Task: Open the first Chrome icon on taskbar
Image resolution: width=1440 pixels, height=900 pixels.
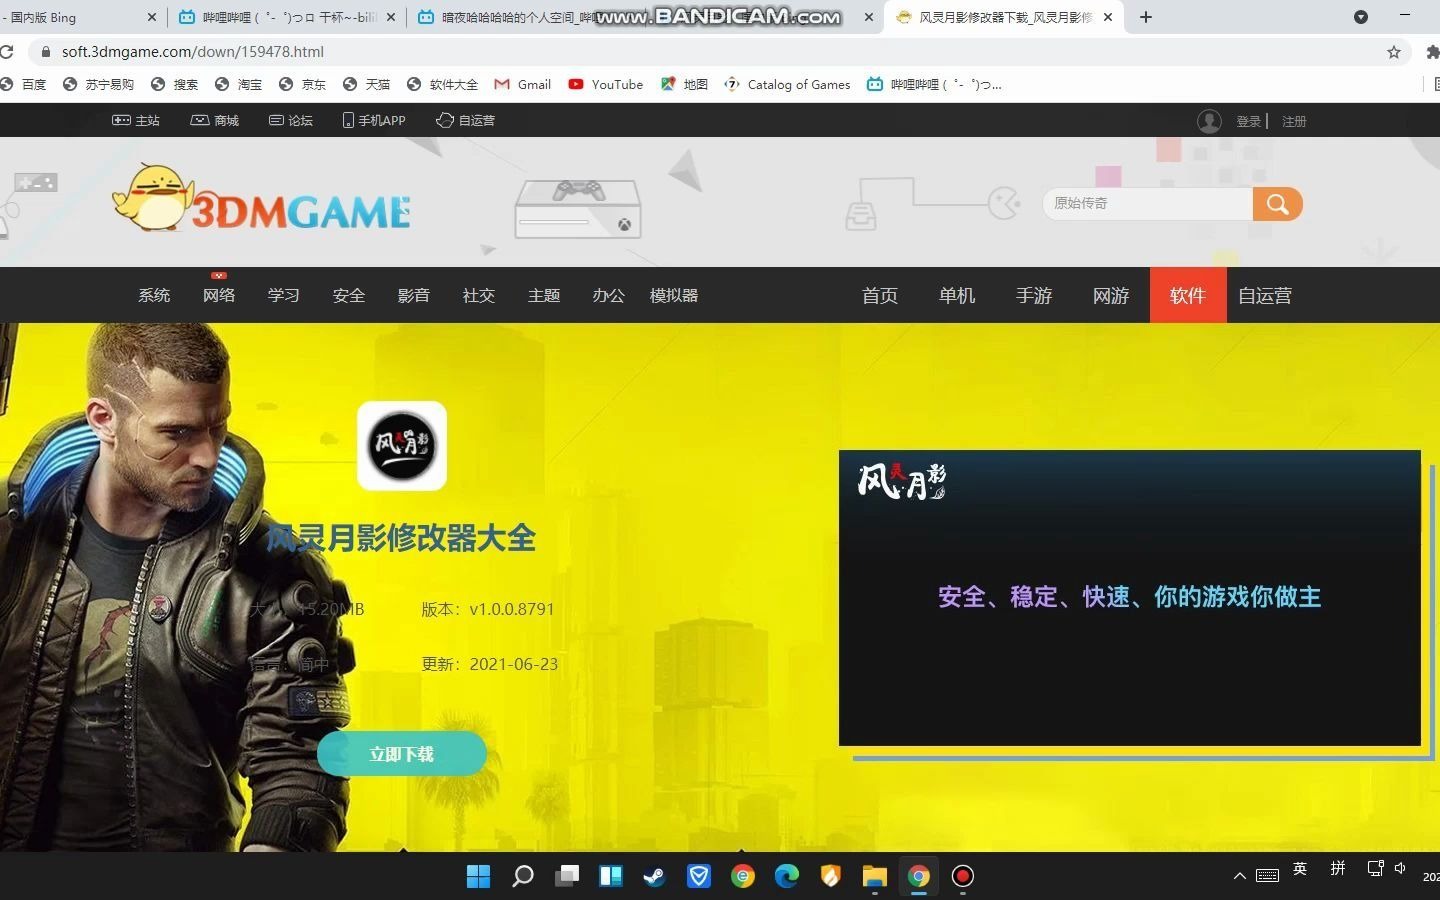Action: click(743, 876)
